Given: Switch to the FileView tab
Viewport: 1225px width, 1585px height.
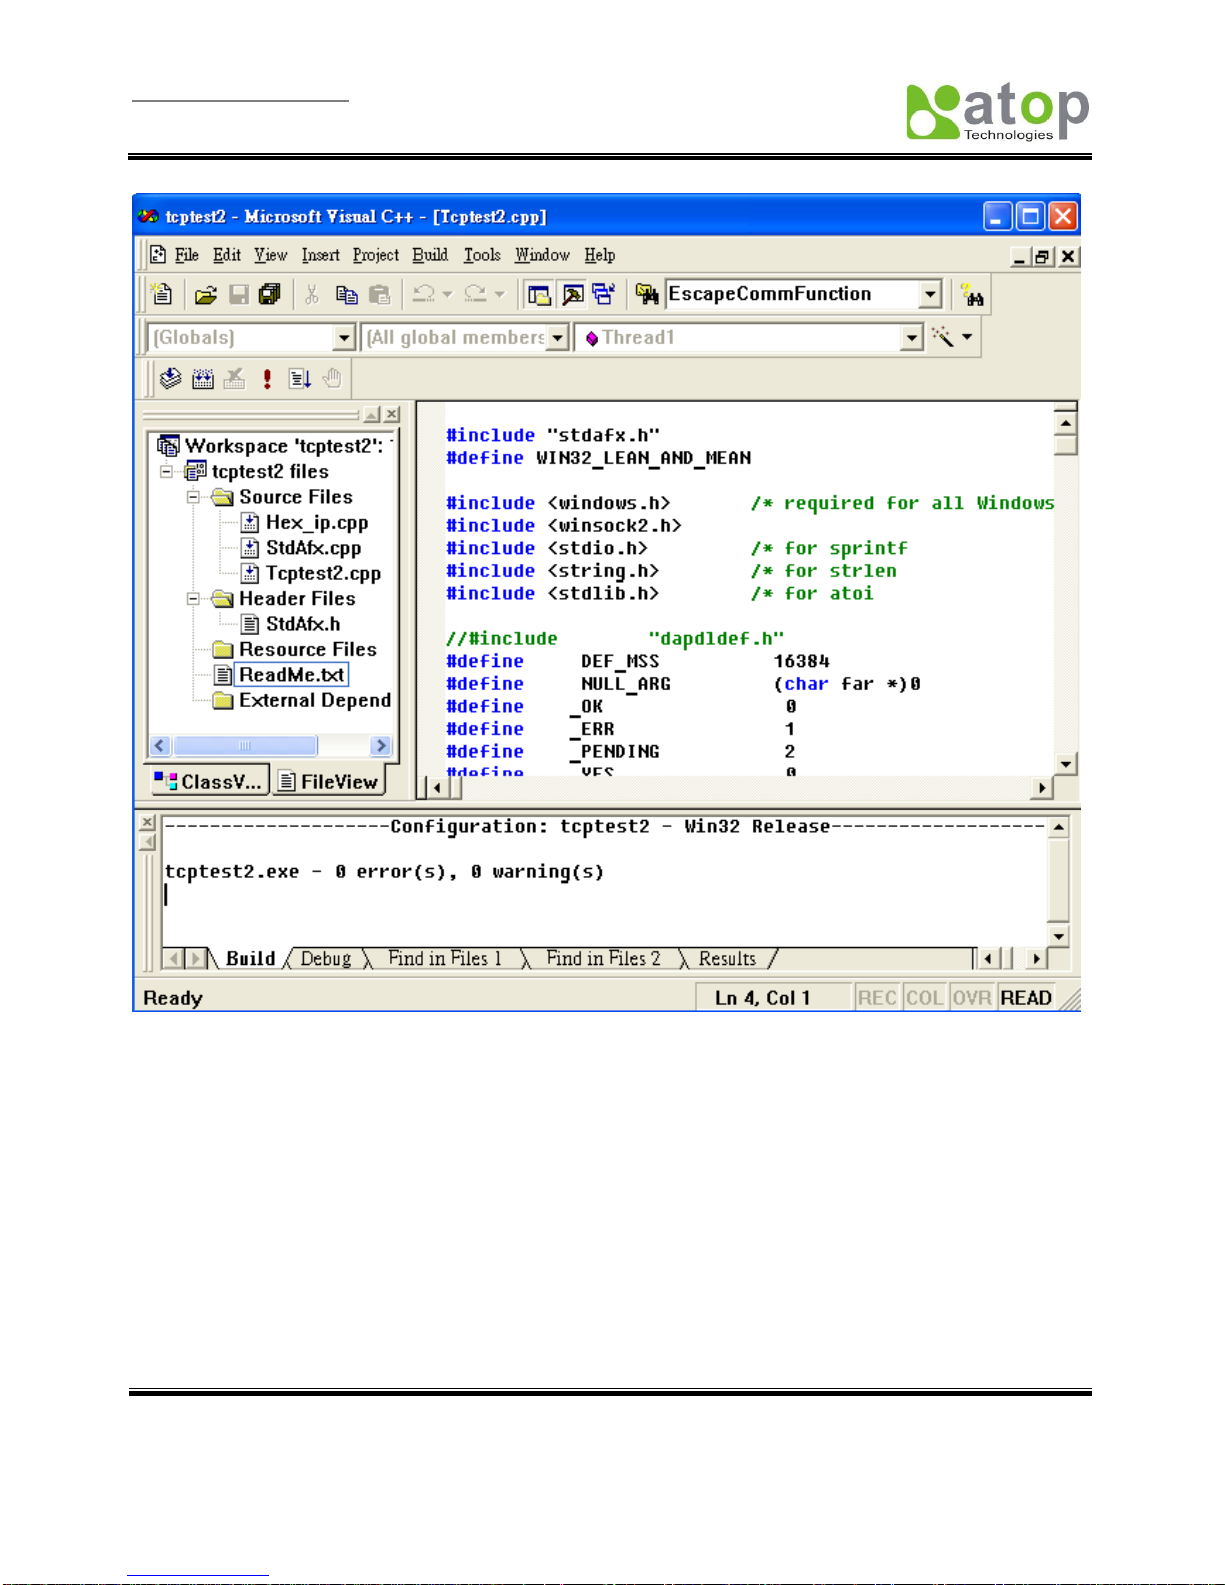Looking at the screenshot, I should (x=329, y=782).
